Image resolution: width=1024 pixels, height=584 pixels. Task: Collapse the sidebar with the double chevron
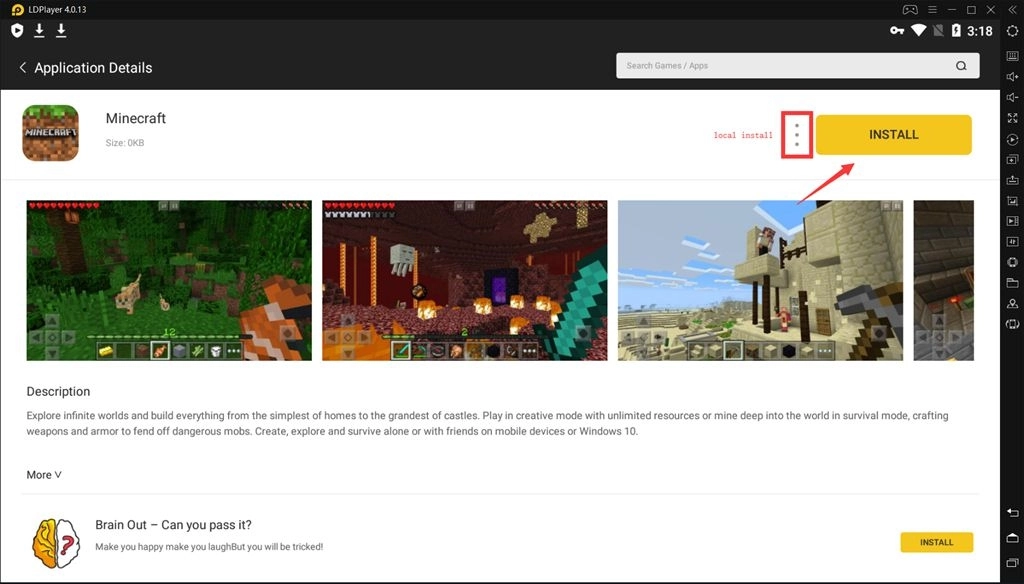(x=1012, y=9)
